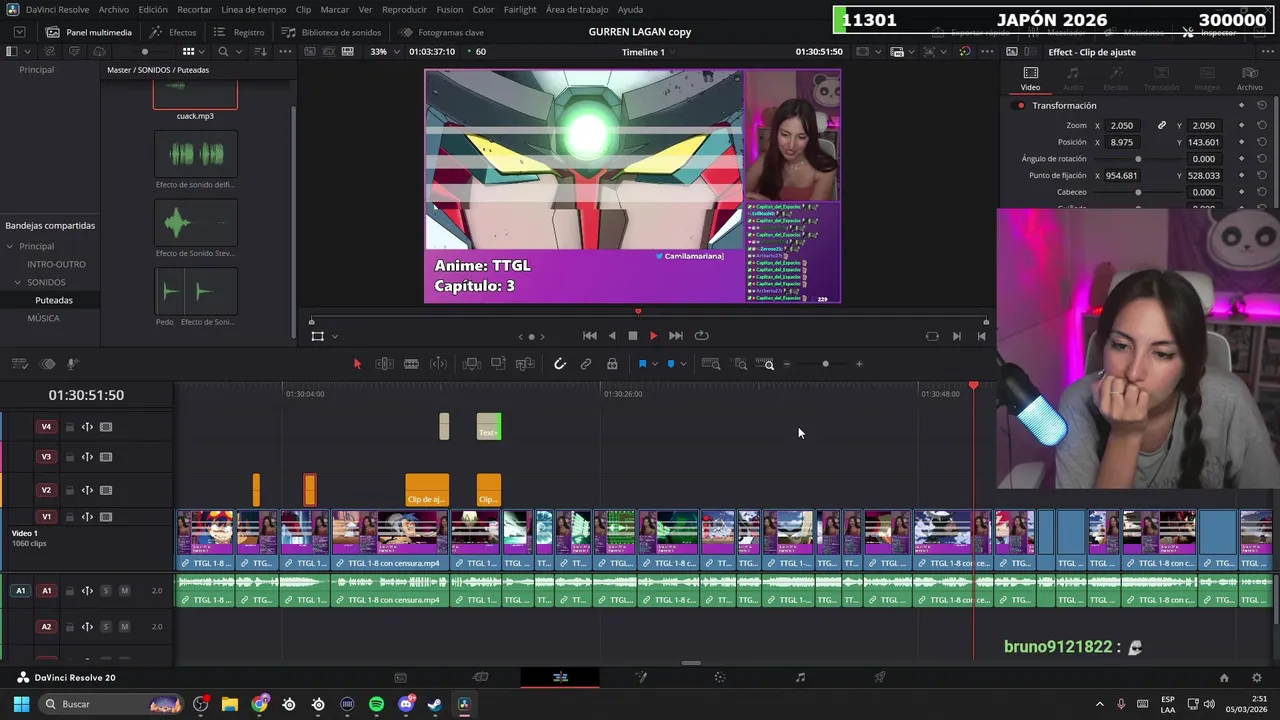The width and height of the screenshot is (1280, 720).
Task: Select the blade edit tool
Action: click(x=411, y=364)
